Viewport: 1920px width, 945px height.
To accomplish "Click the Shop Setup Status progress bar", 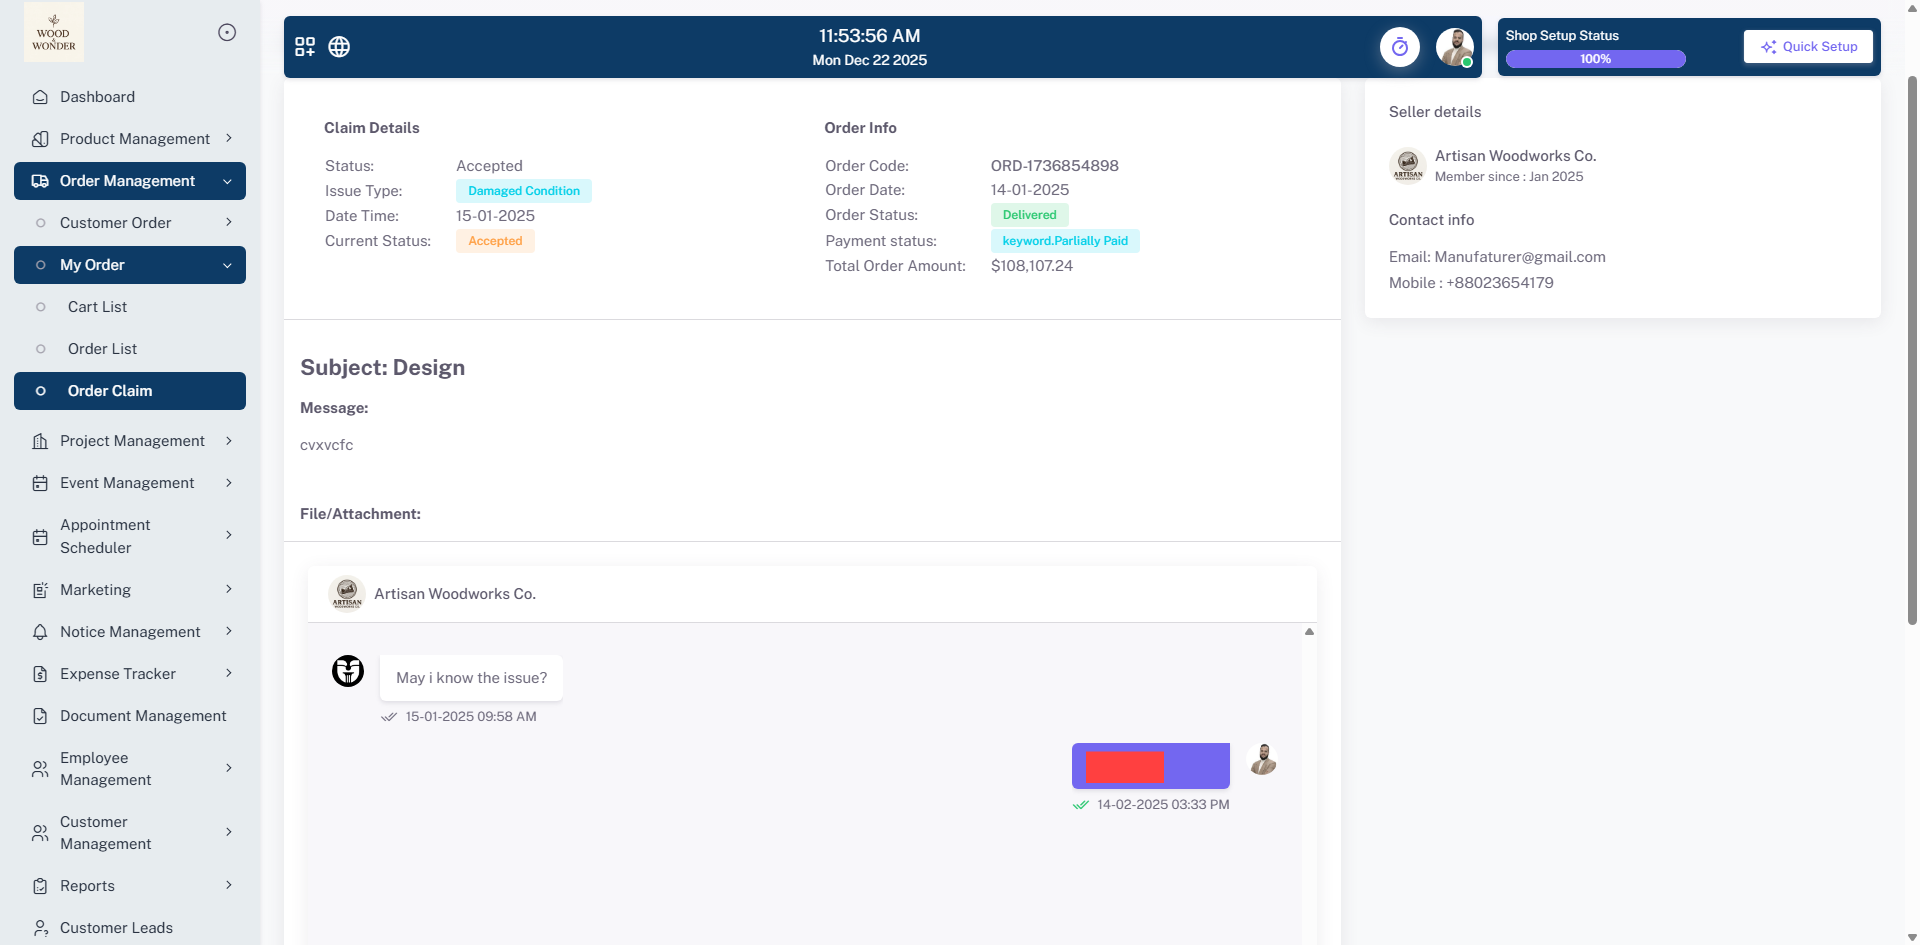I will click(x=1595, y=59).
